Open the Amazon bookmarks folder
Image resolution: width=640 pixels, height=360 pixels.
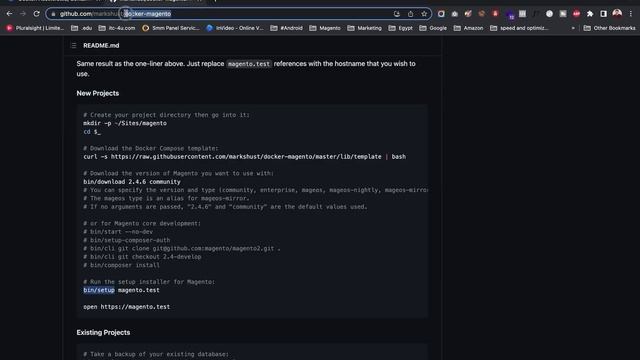pos(468,28)
